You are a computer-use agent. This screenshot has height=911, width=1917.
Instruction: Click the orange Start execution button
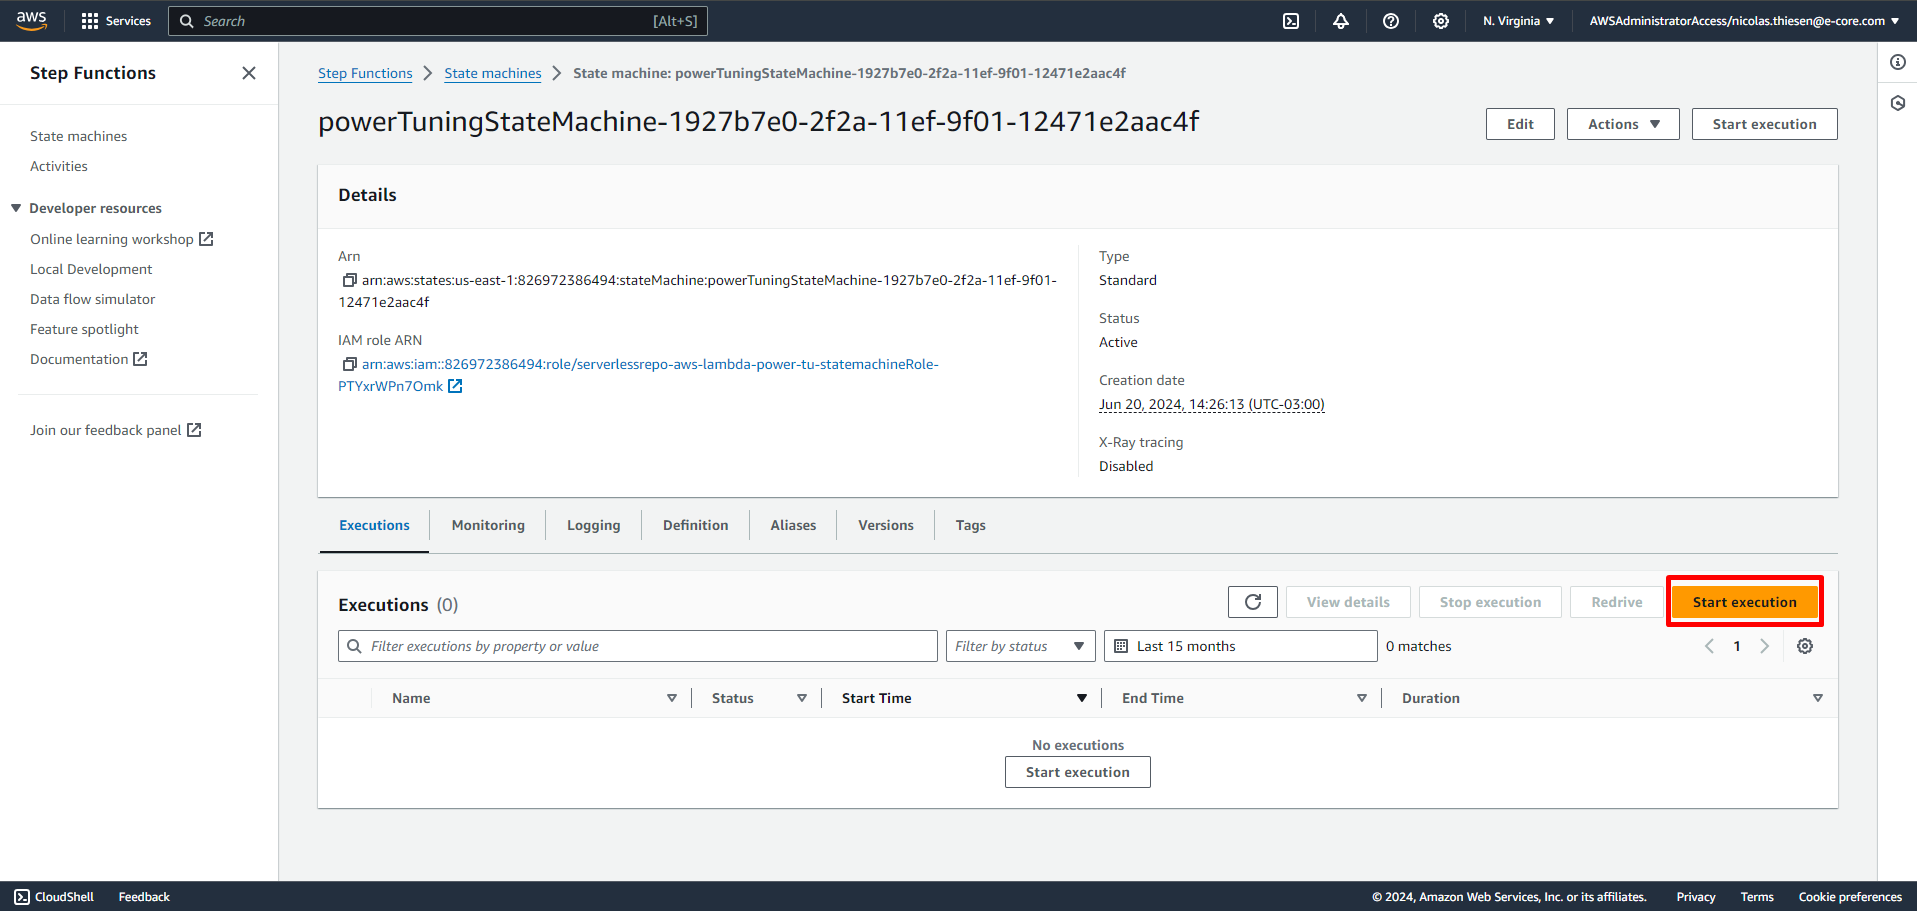click(x=1745, y=602)
